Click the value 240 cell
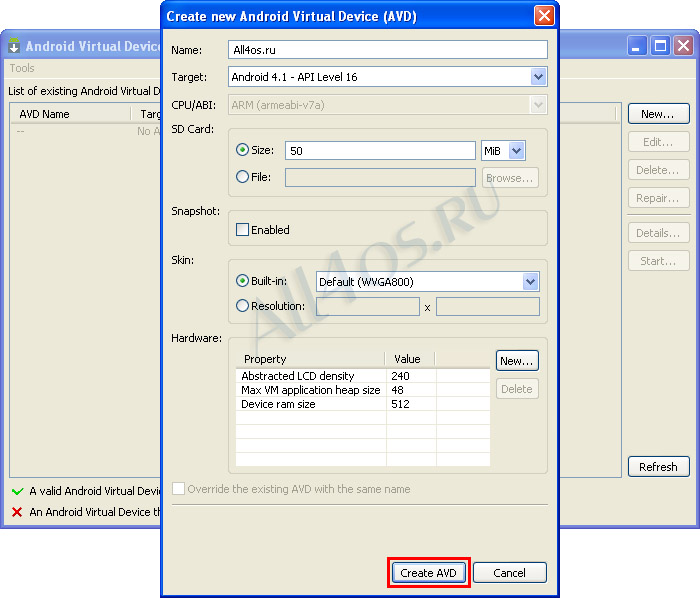Screen dimensions: 700x598 411,376
